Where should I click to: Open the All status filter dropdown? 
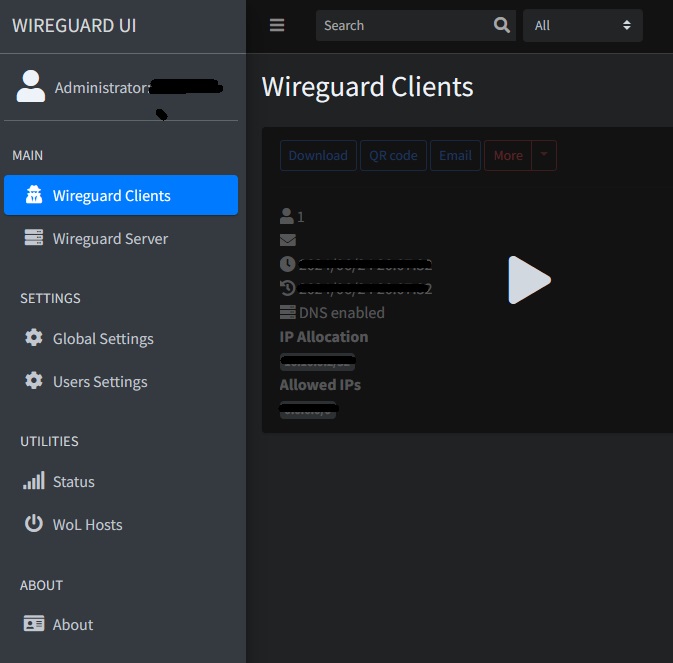pos(582,26)
